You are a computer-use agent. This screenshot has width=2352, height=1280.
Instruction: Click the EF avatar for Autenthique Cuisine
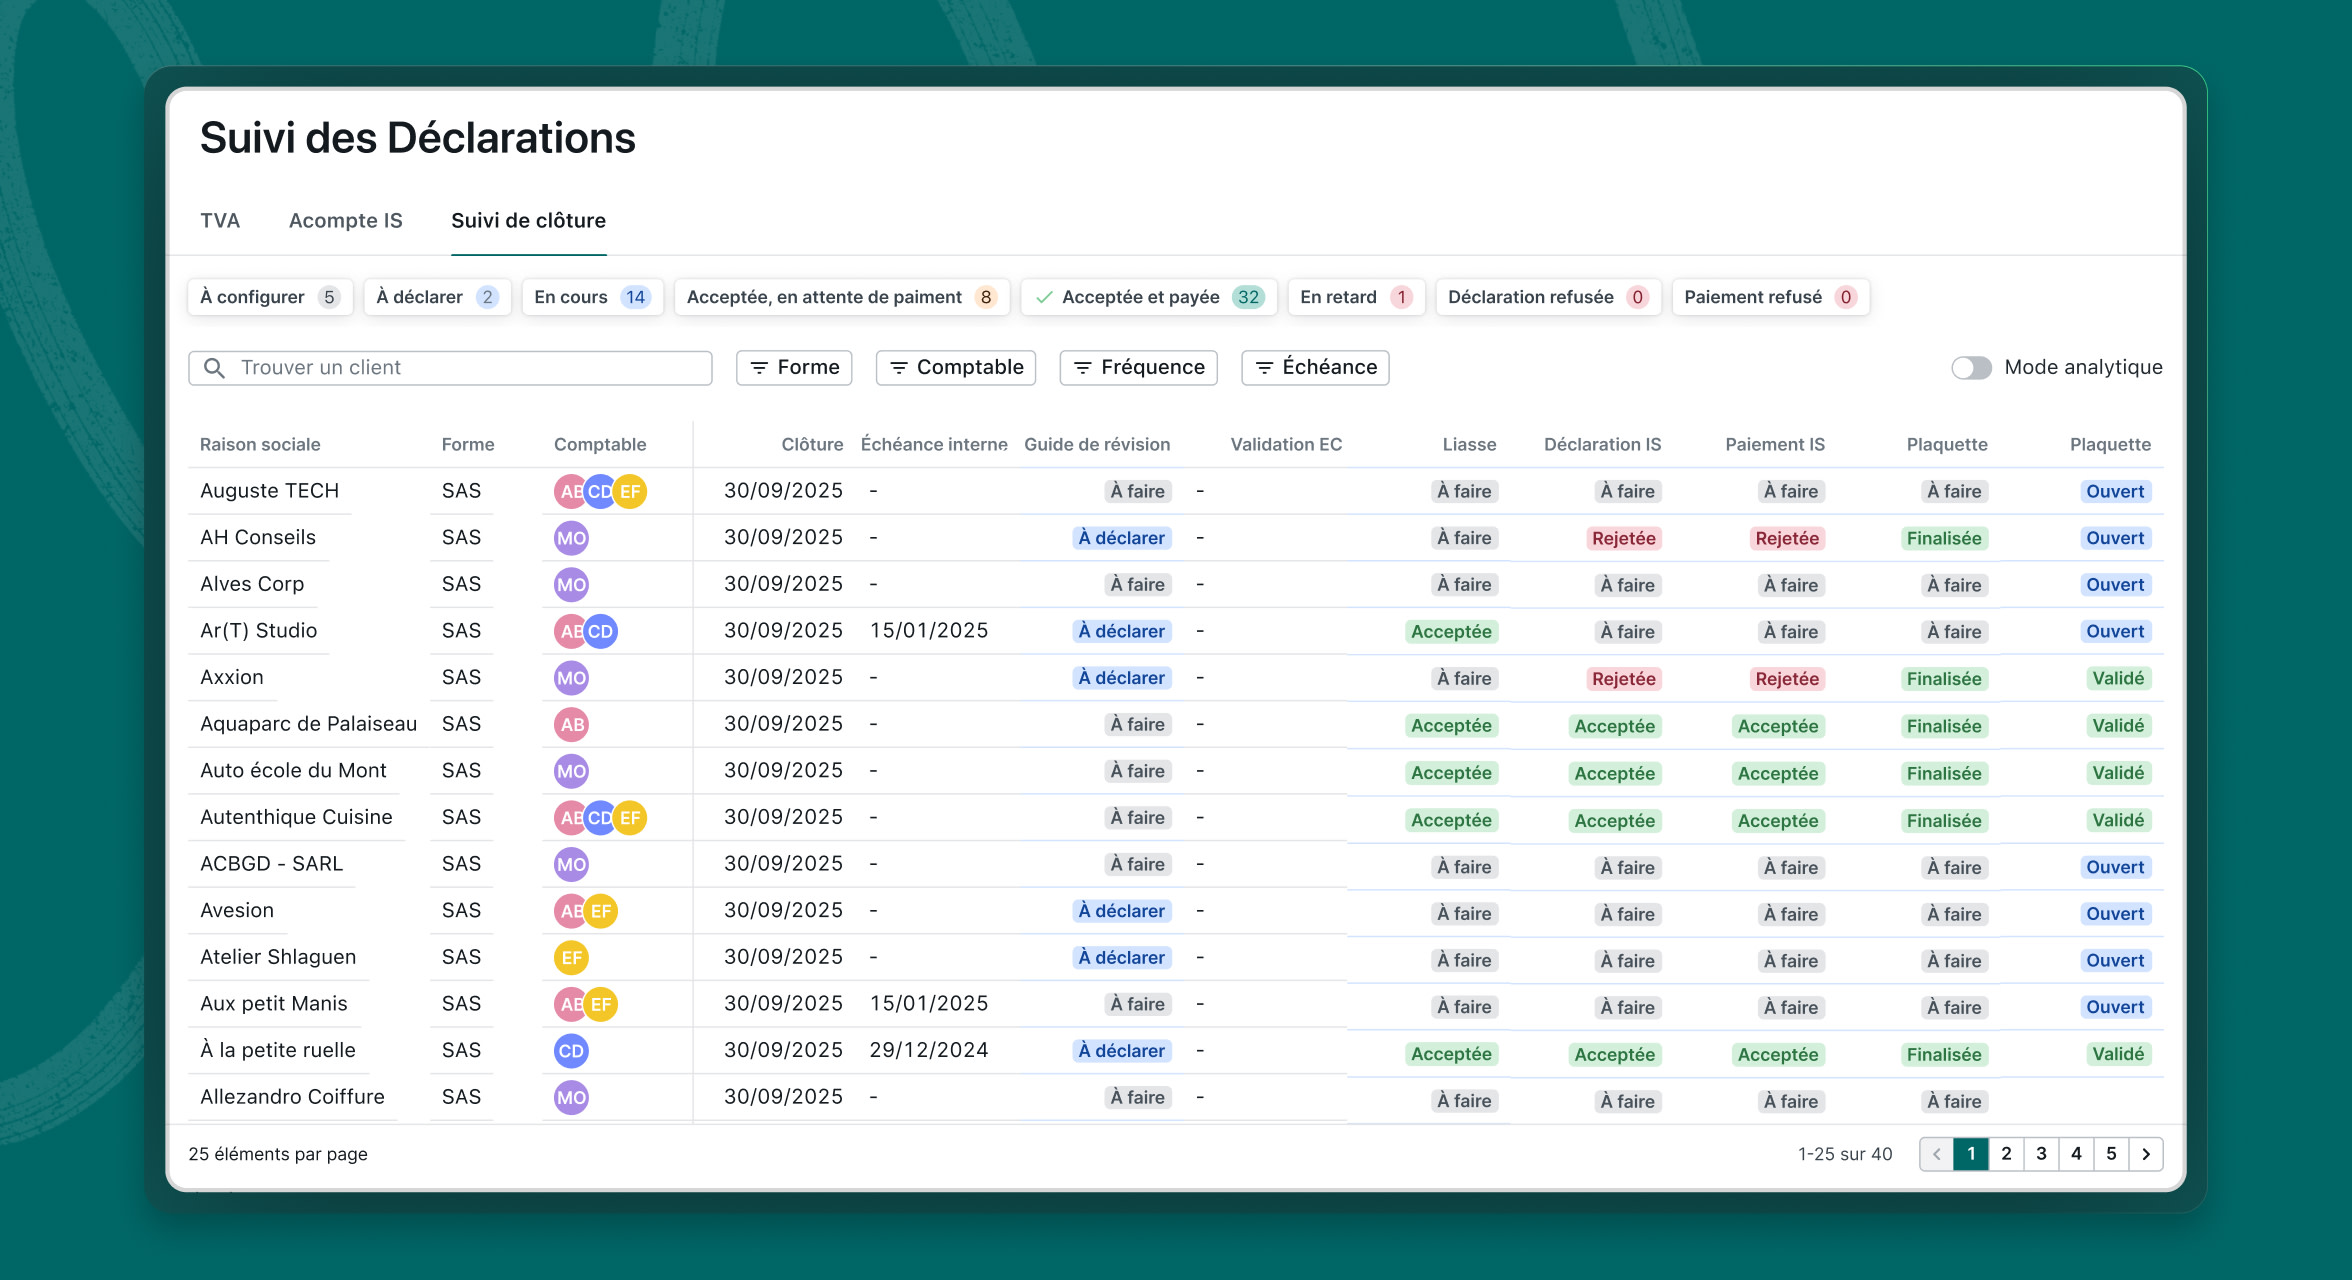click(630, 818)
